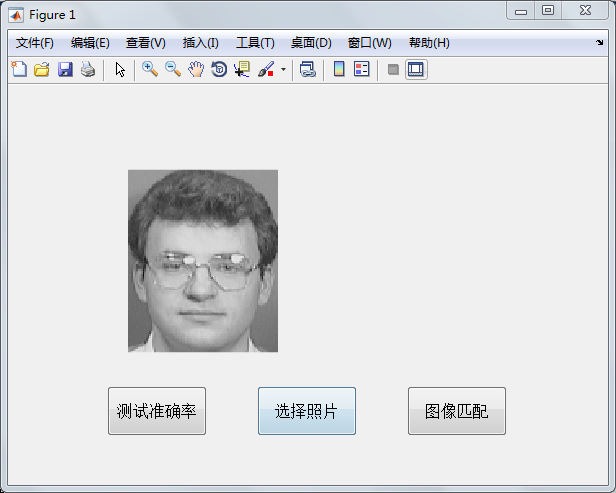Activate the Zoom In magnifier tool
The height and width of the screenshot is (493, 616).
point(150,70)
